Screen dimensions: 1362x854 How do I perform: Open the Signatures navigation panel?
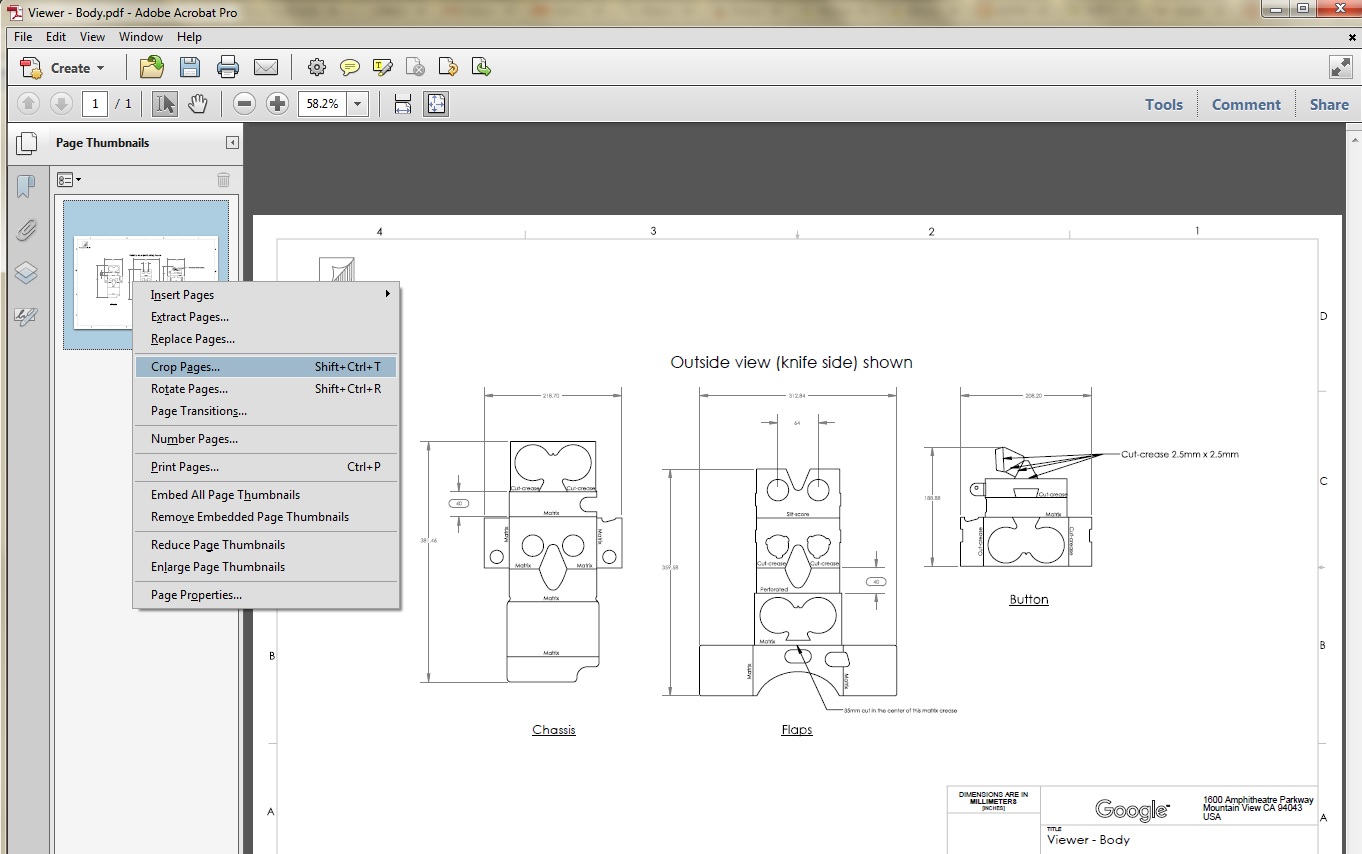coord(26,317)
